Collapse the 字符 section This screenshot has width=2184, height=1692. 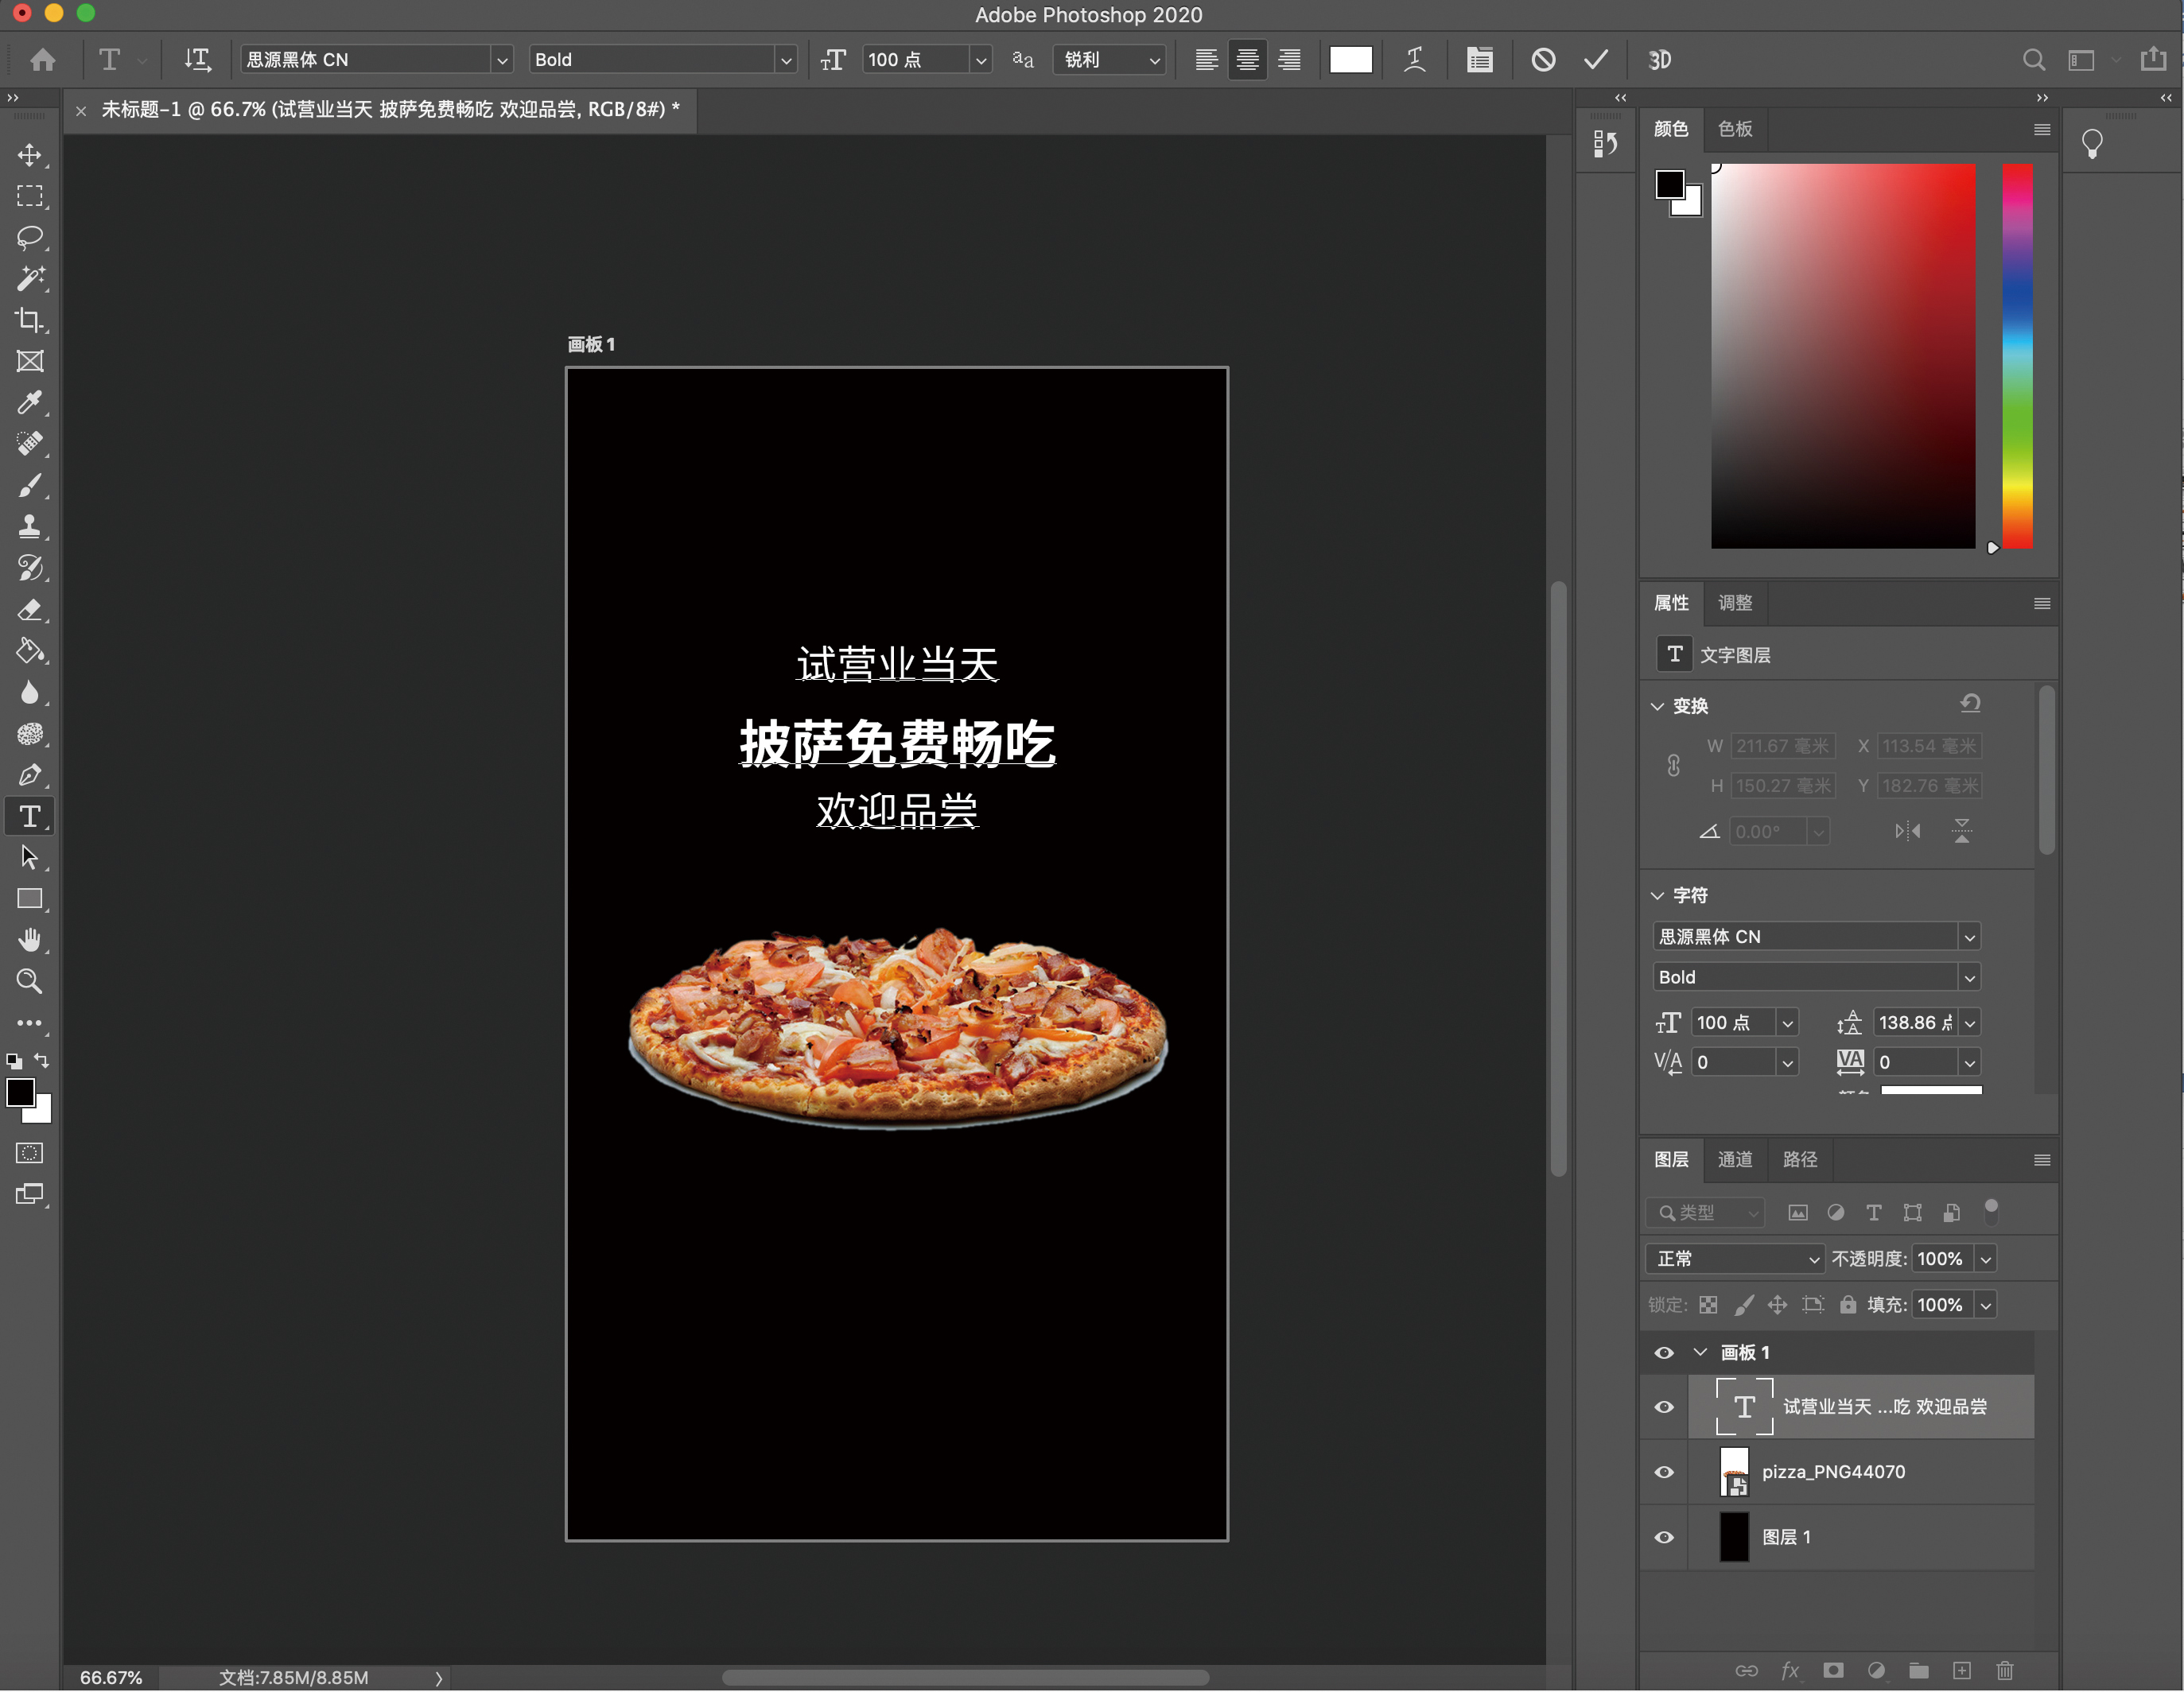click(1657, 896)
